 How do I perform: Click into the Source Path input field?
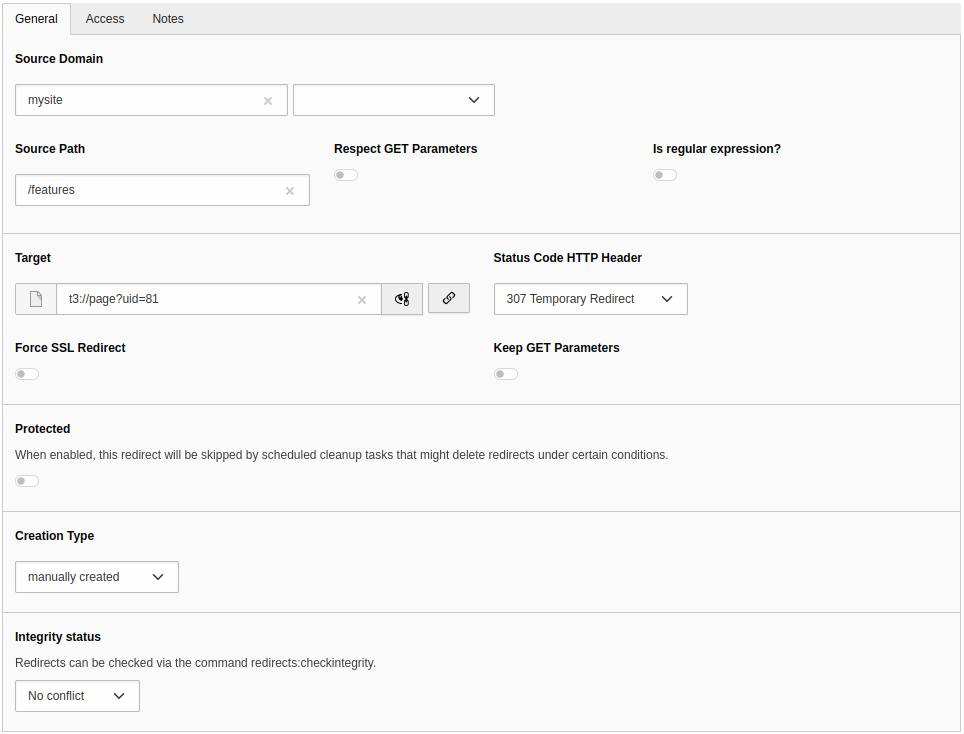(x=150, y=190)
